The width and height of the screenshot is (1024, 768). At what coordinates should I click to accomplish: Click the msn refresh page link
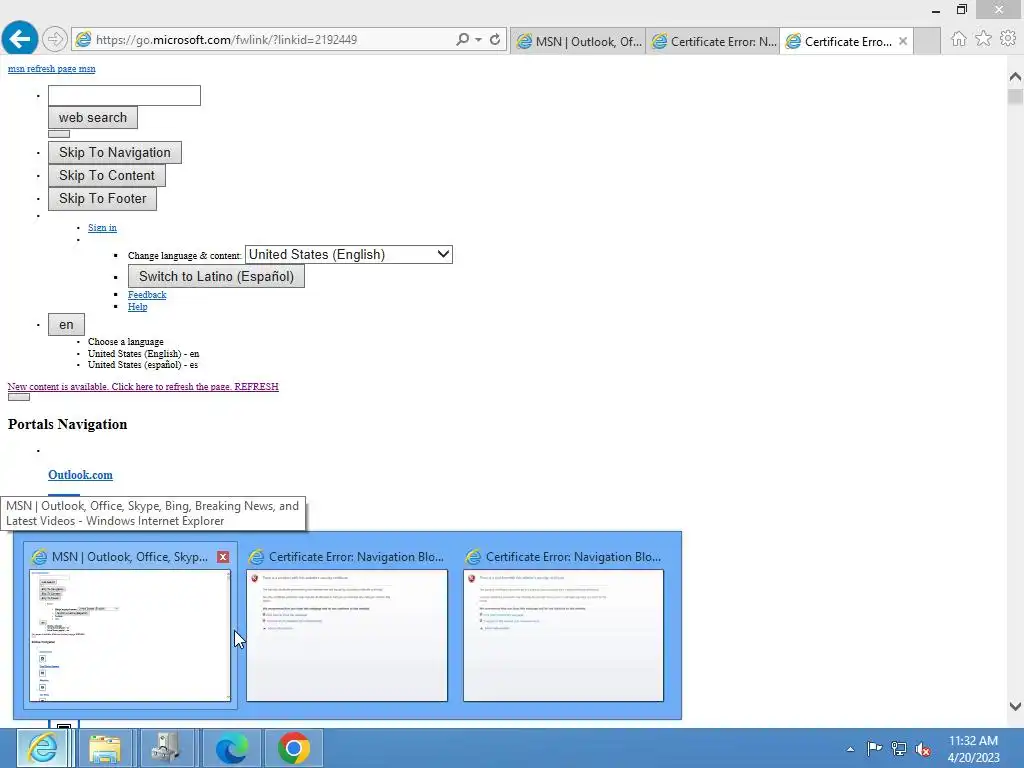pyautogui.click(x=52, y=69)
